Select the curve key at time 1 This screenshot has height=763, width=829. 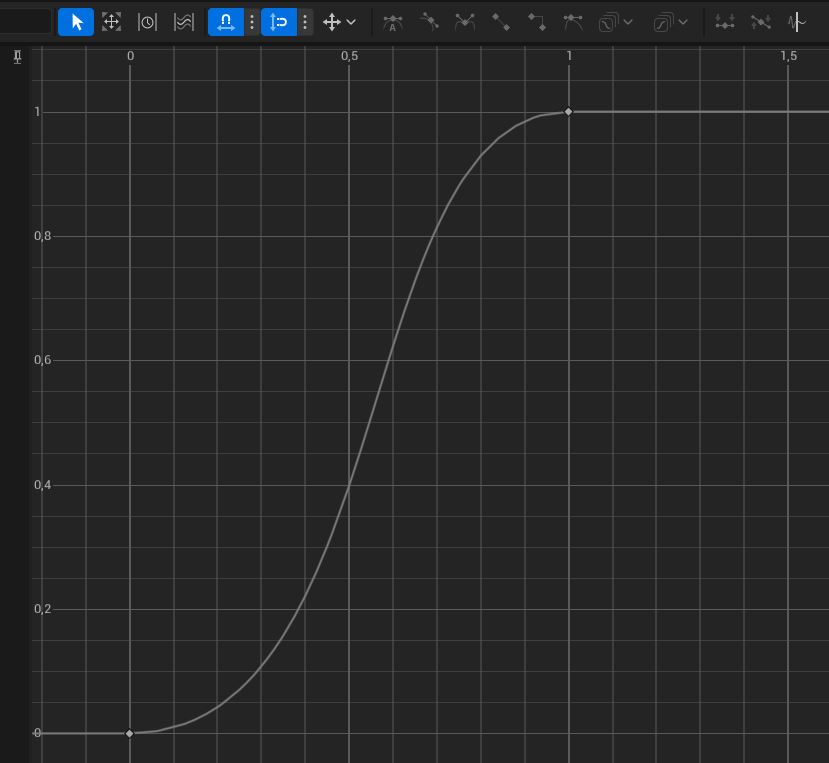(x=568, y=112)
